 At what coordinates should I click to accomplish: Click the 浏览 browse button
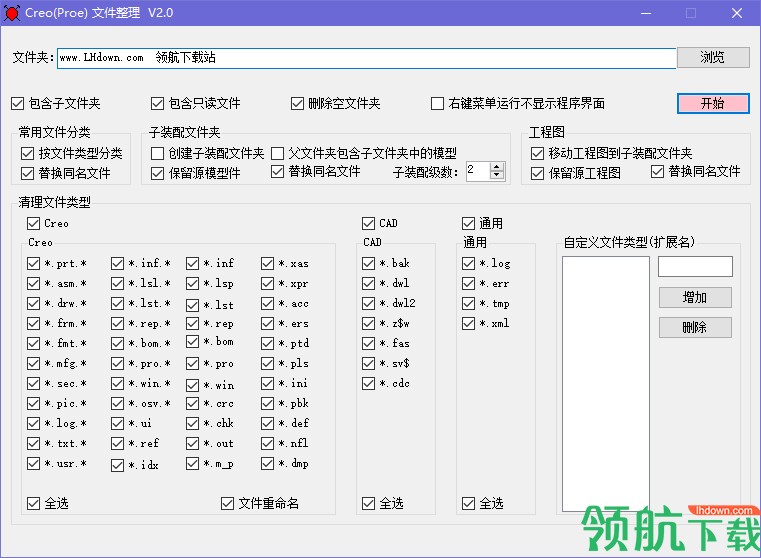tap(713, 57)
